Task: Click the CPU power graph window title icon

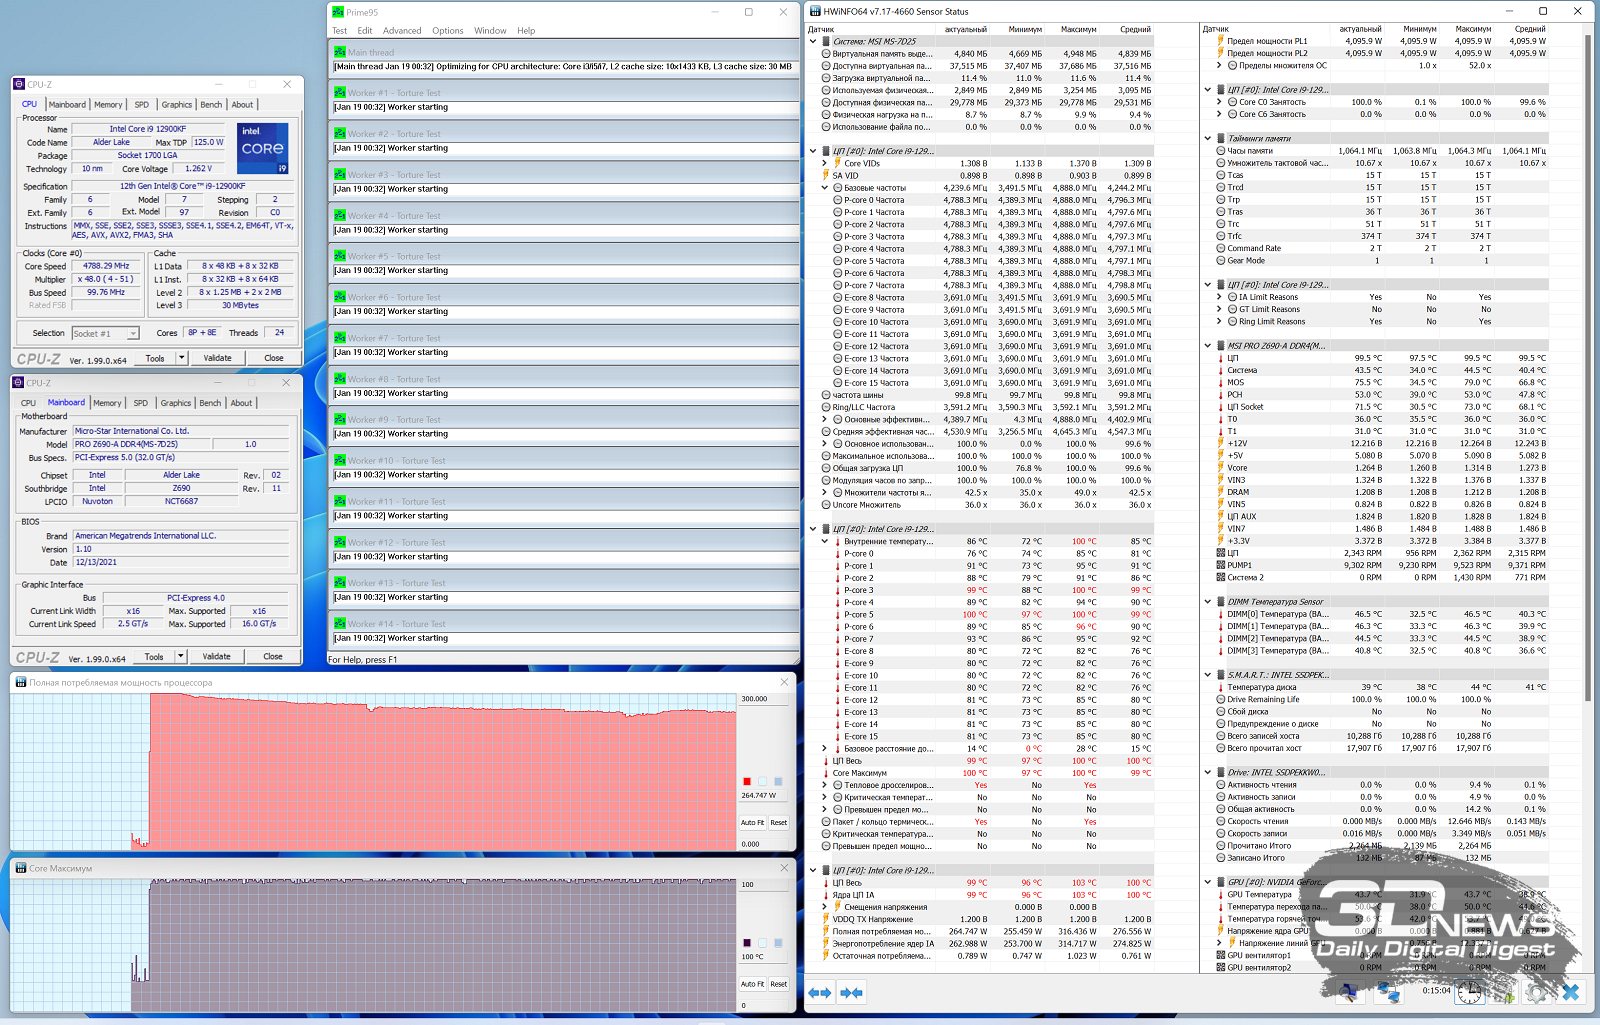Action: point(21,682)
